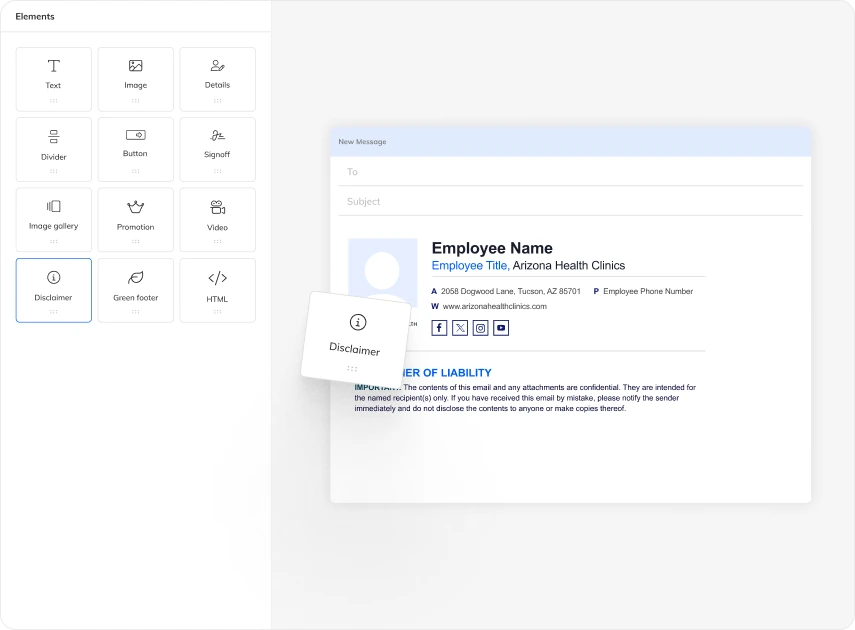Screen dimensions: 855x630
Task: Select the Signoff element
Action: tap(217, 150)
